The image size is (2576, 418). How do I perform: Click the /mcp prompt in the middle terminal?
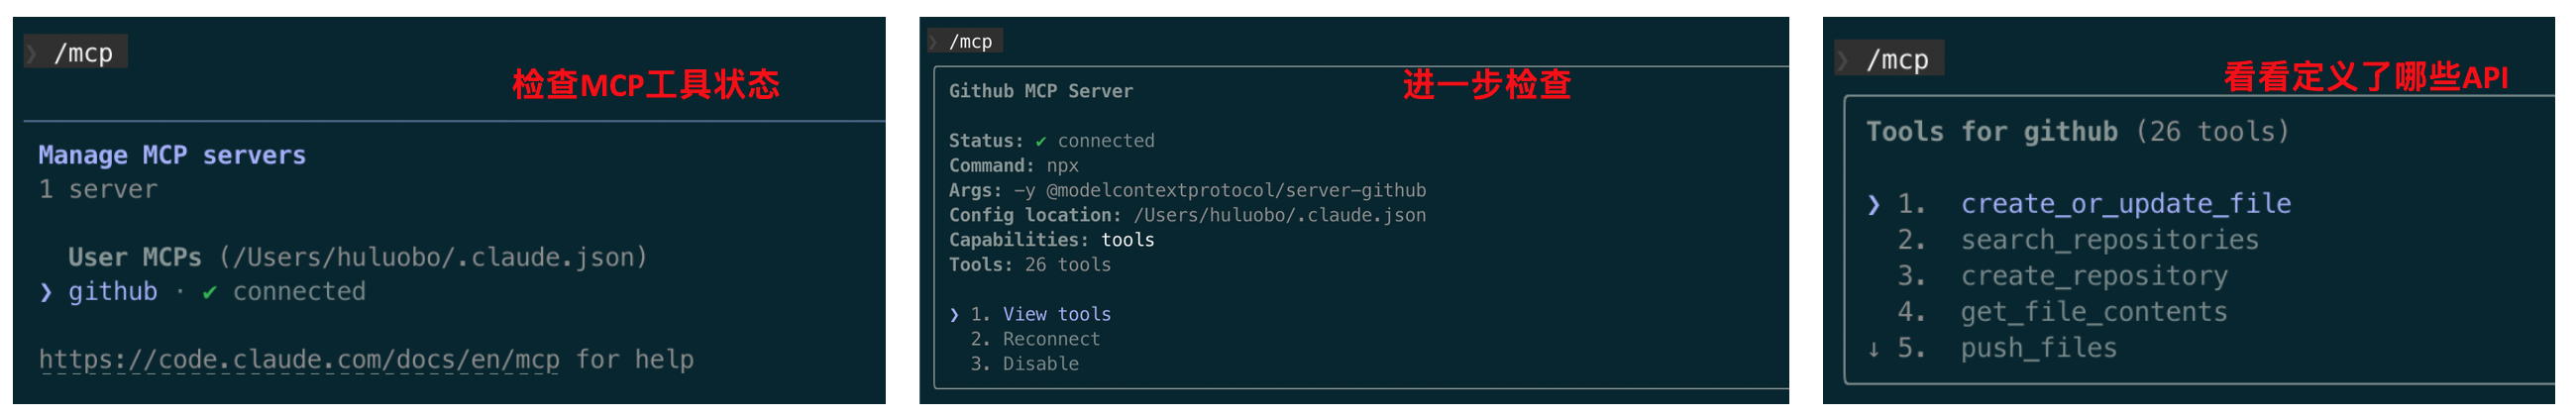tap(970, 42)
